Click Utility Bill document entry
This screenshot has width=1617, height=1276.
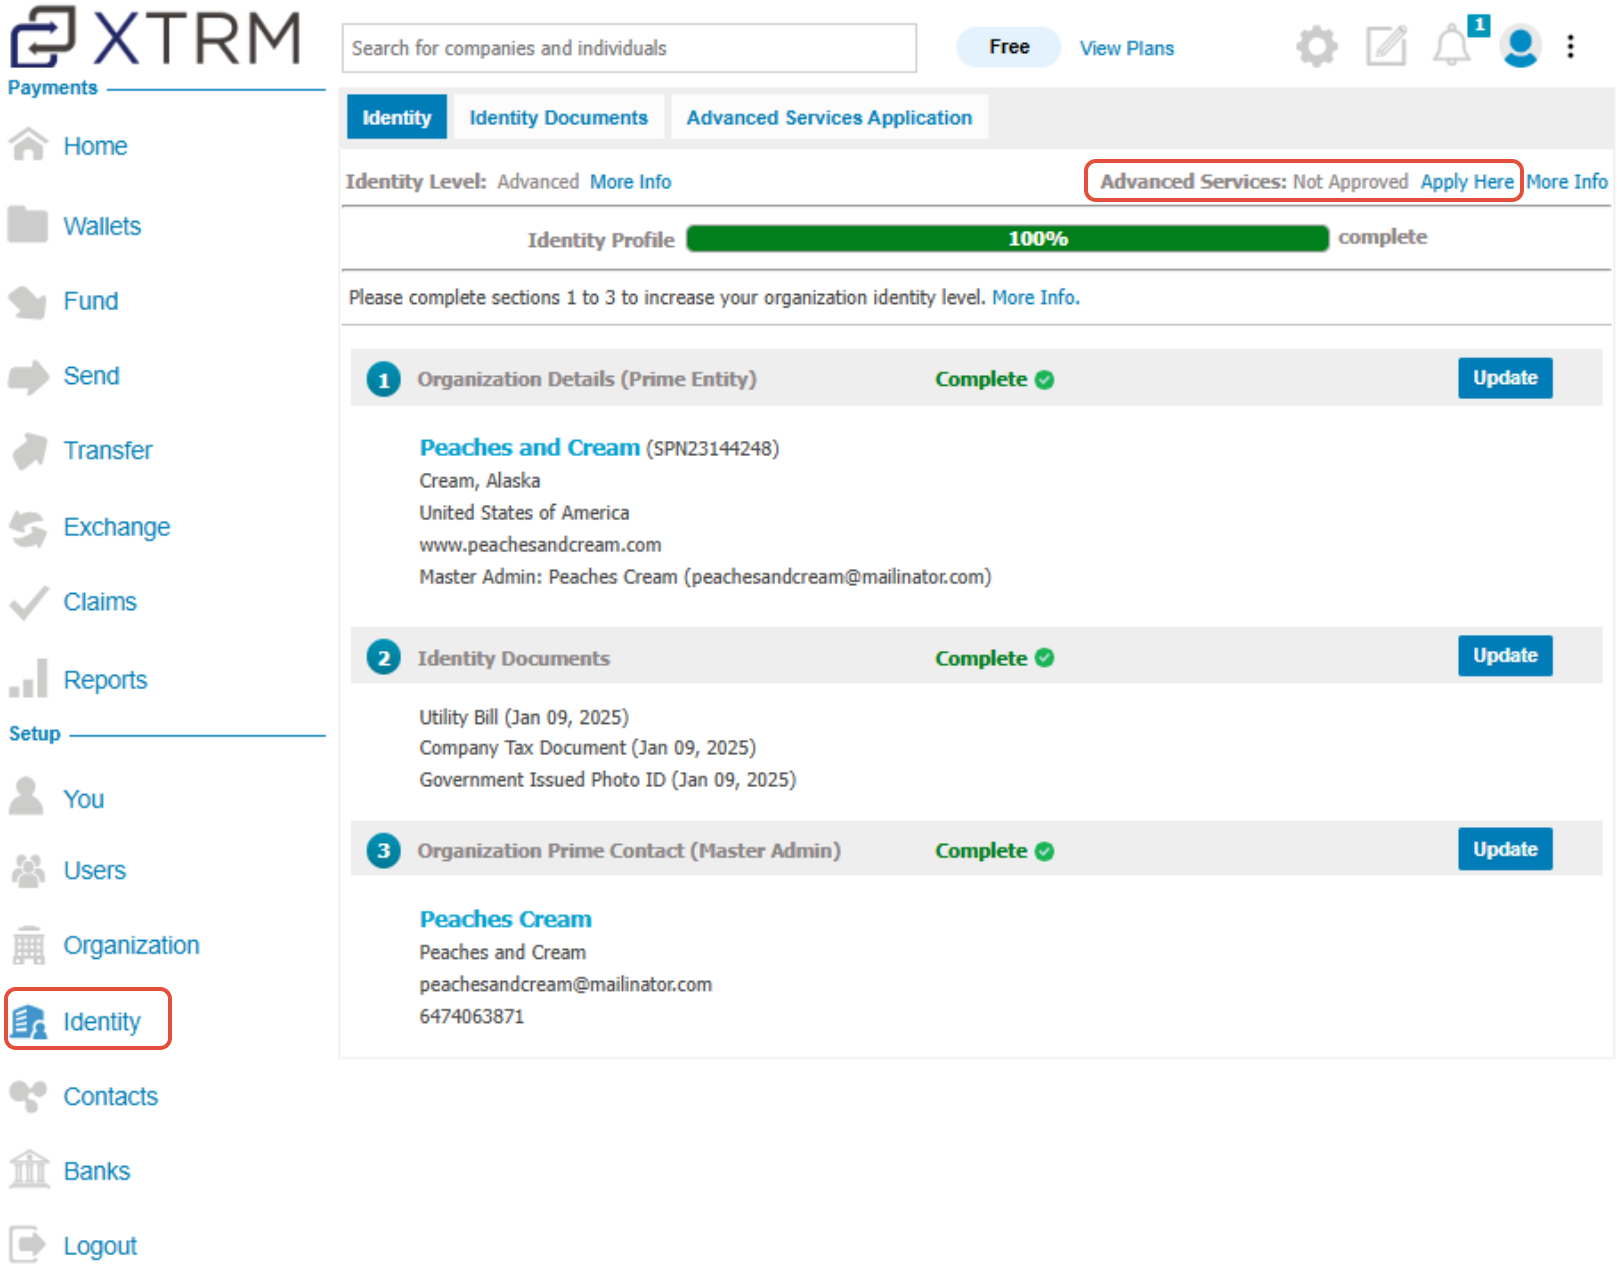coord(524,717)
